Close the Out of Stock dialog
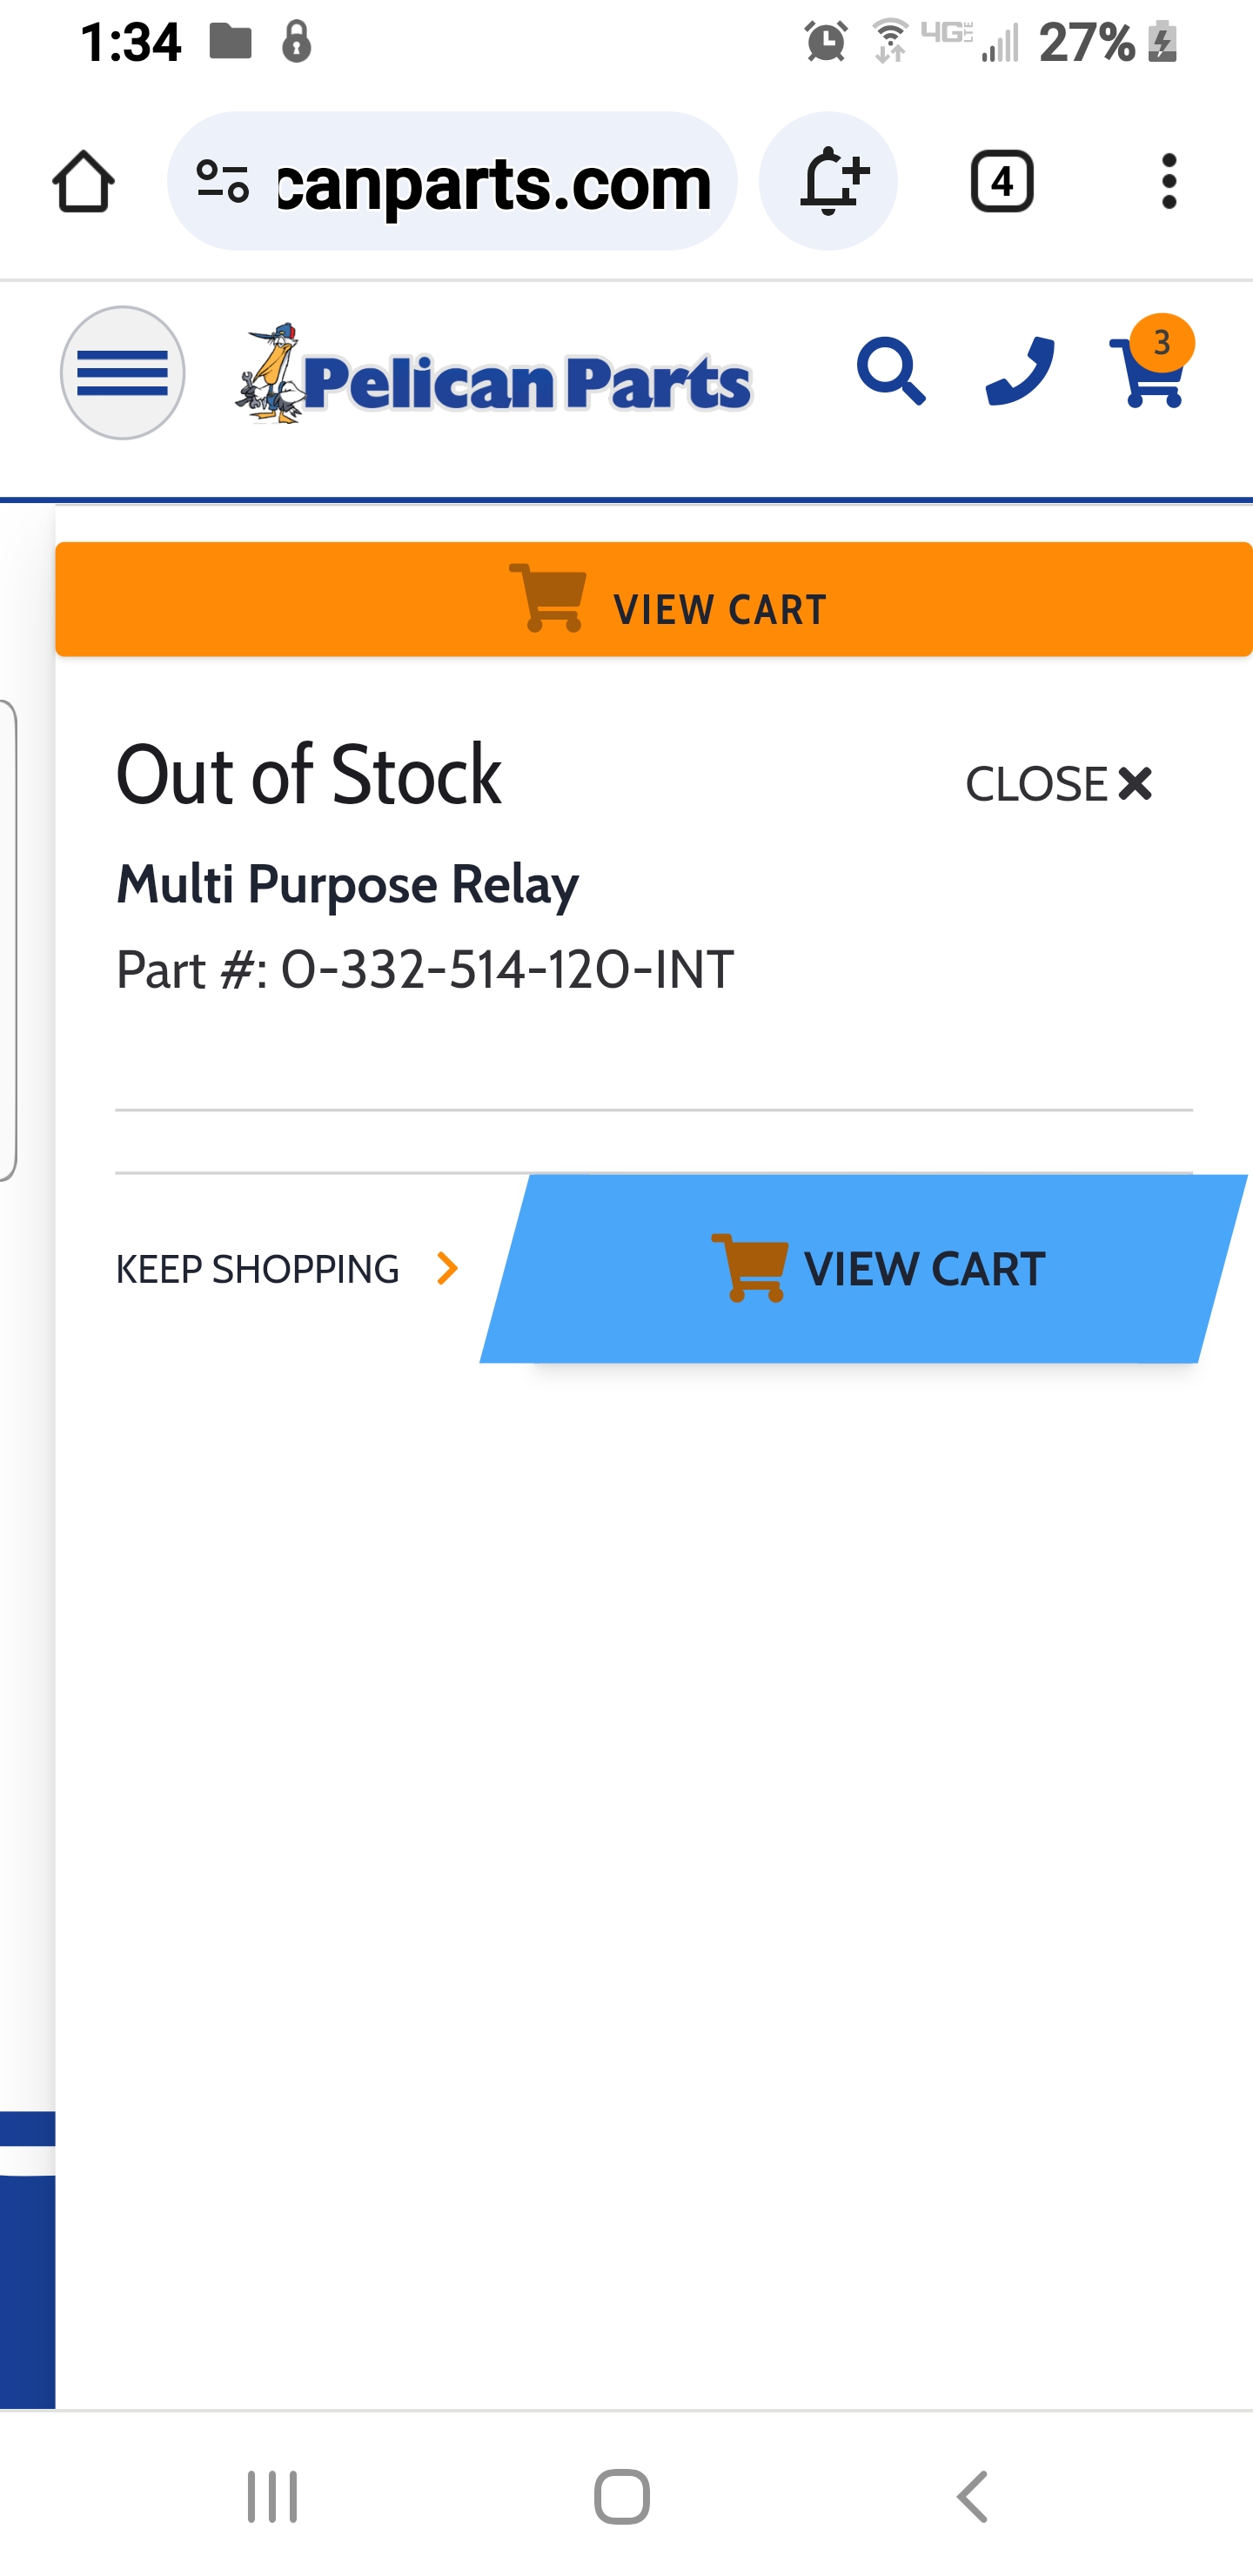Image resolution: width=1253 pixels, height=2576 pixels. [x=1058, y=784]
